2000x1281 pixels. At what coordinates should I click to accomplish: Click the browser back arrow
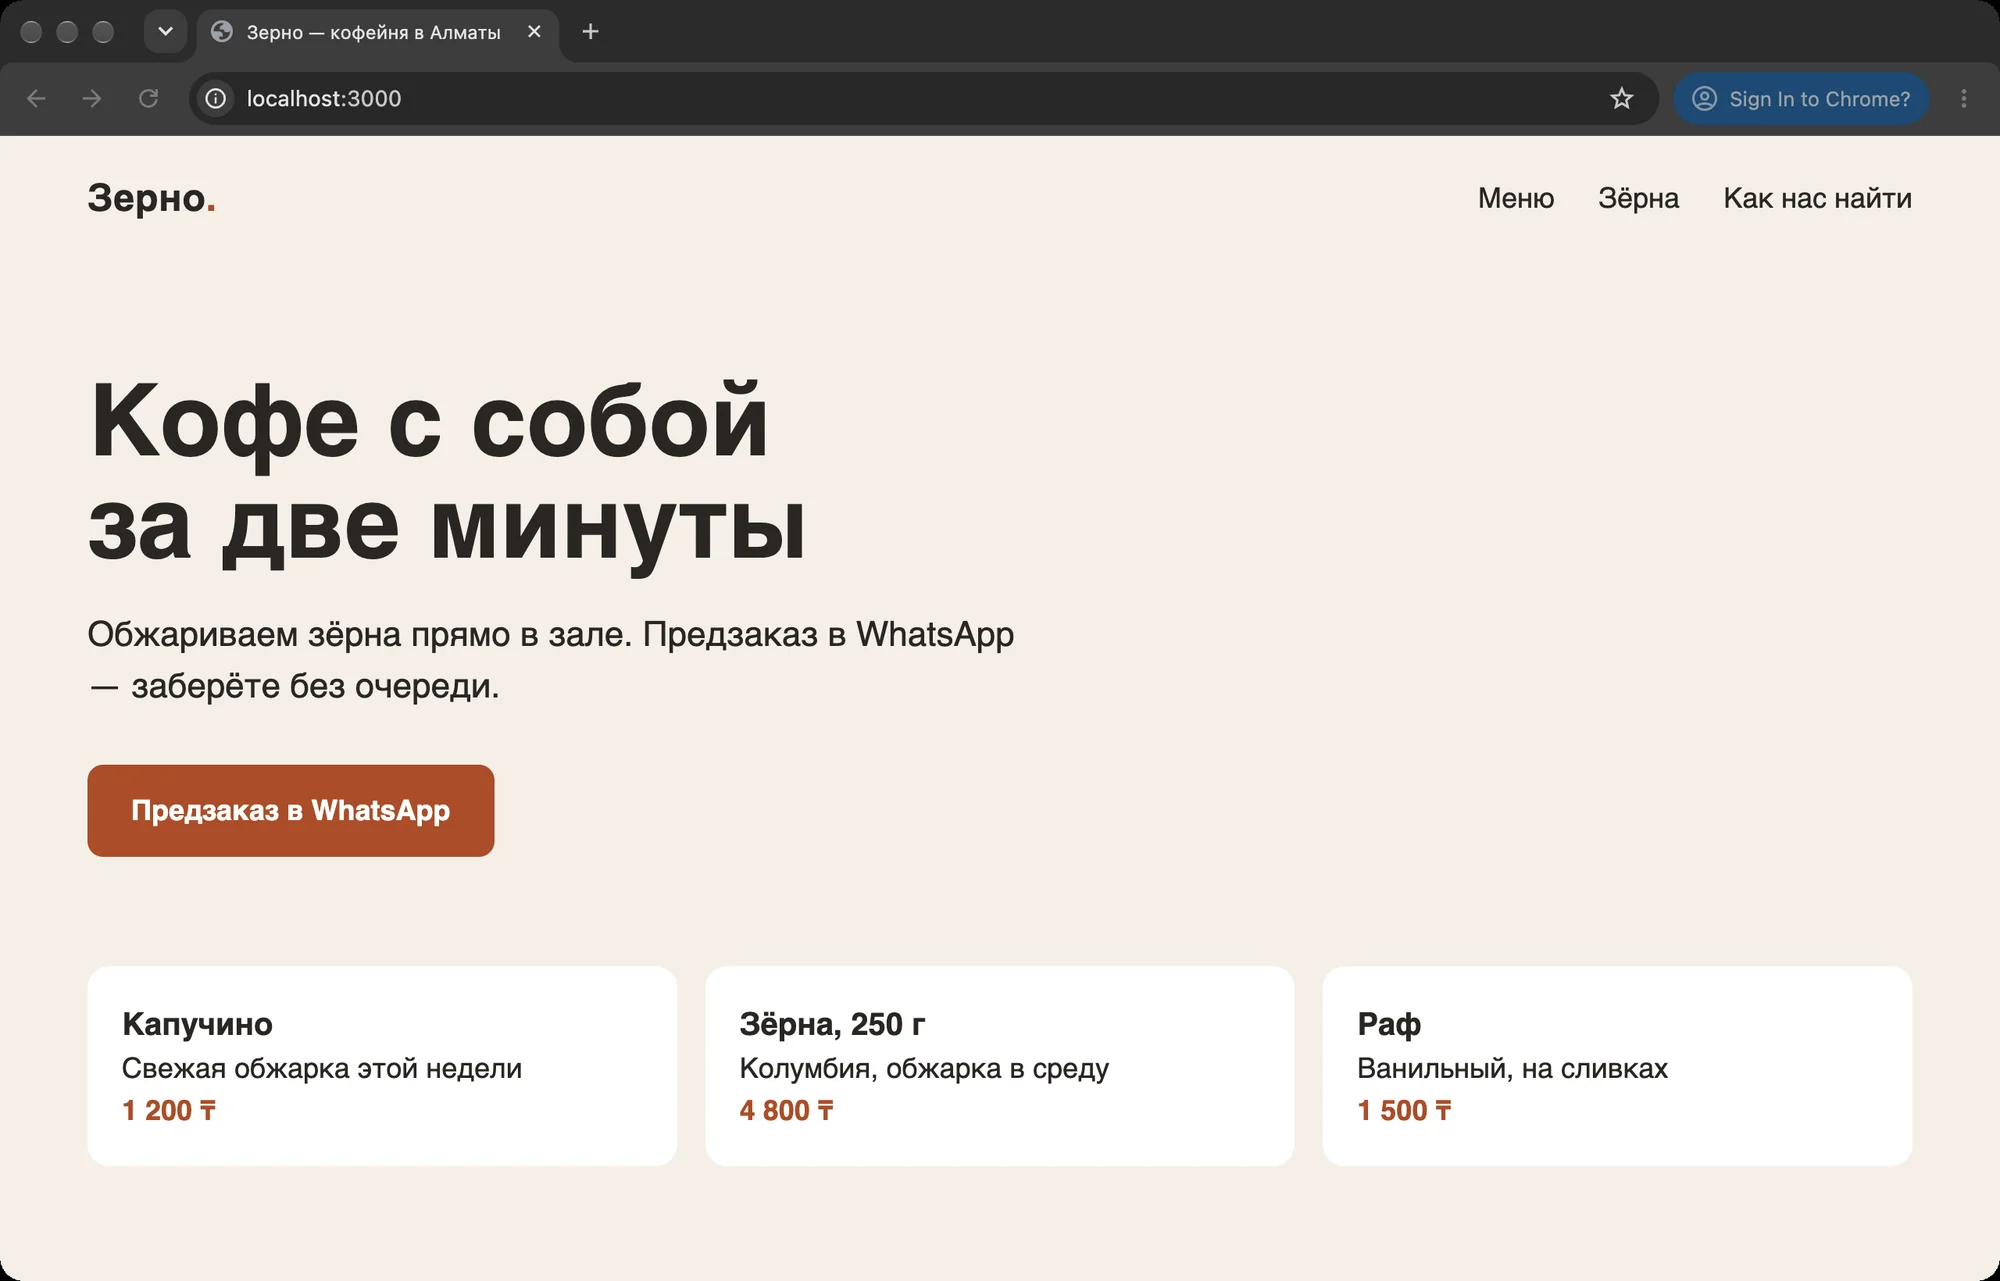(36, 98)
